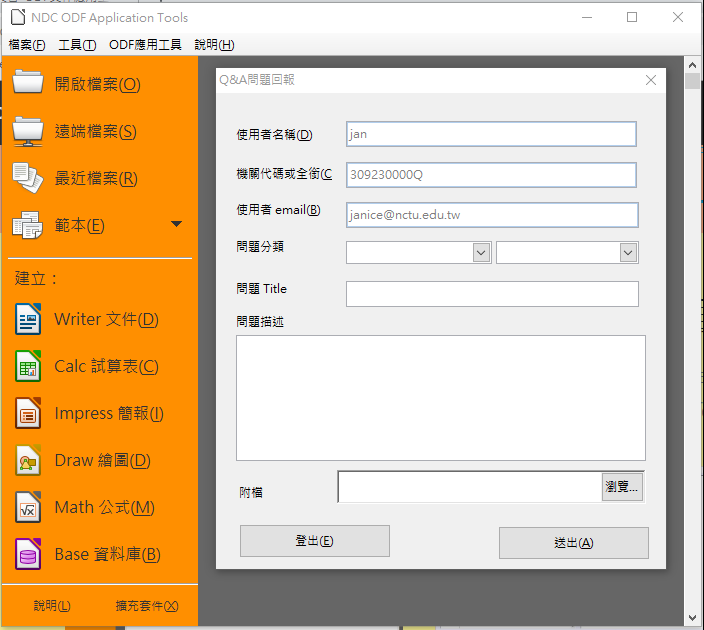The image size is (704, 630).
Task: Click into the 問題 Title input field
Action: point(491,294)
